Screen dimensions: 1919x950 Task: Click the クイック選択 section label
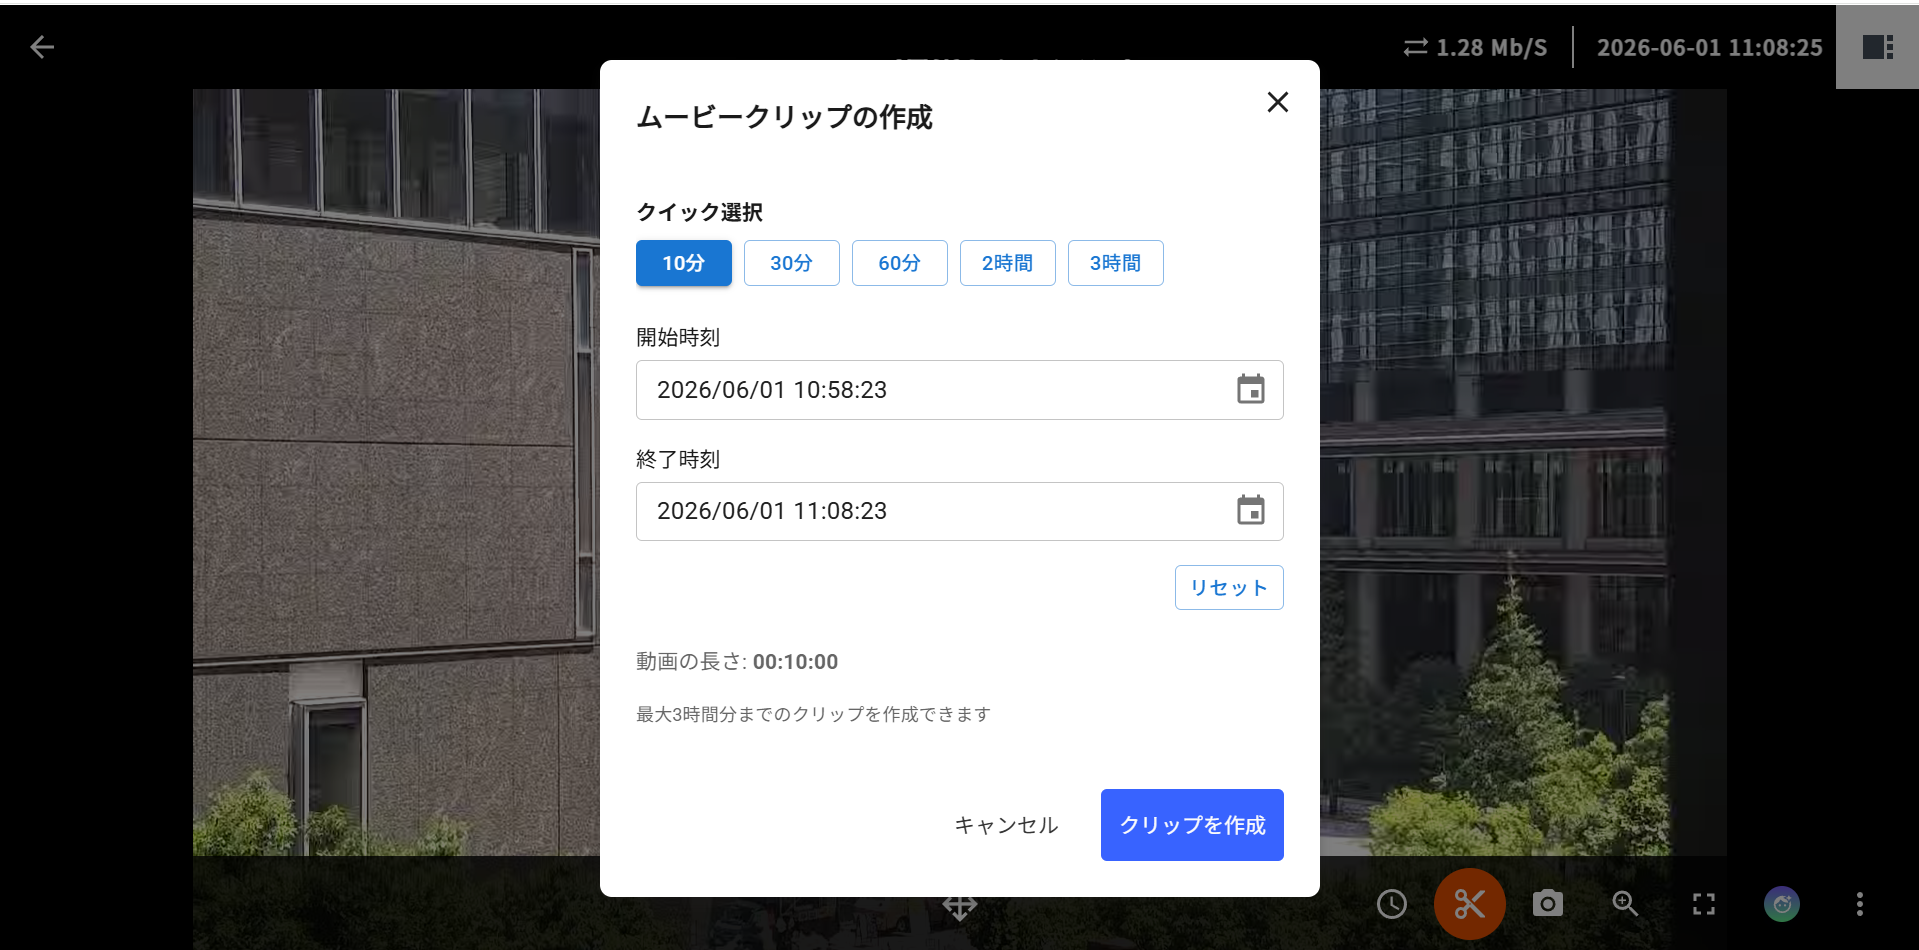point(700,212)
